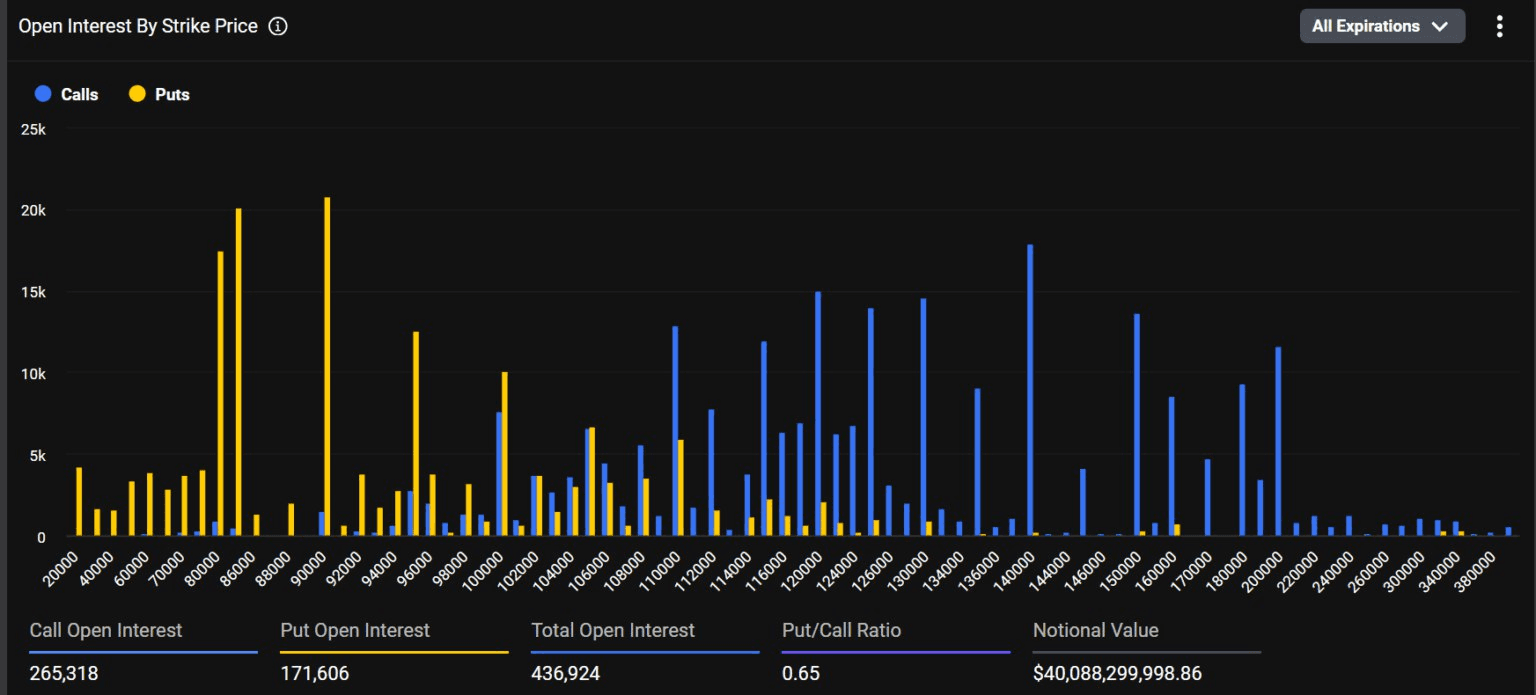Click the blue Calls bar at 150000 strike
Image resolution: width=1536 pixels, height=695 pixels.
pyautogui.click(x=1137, y=425)
